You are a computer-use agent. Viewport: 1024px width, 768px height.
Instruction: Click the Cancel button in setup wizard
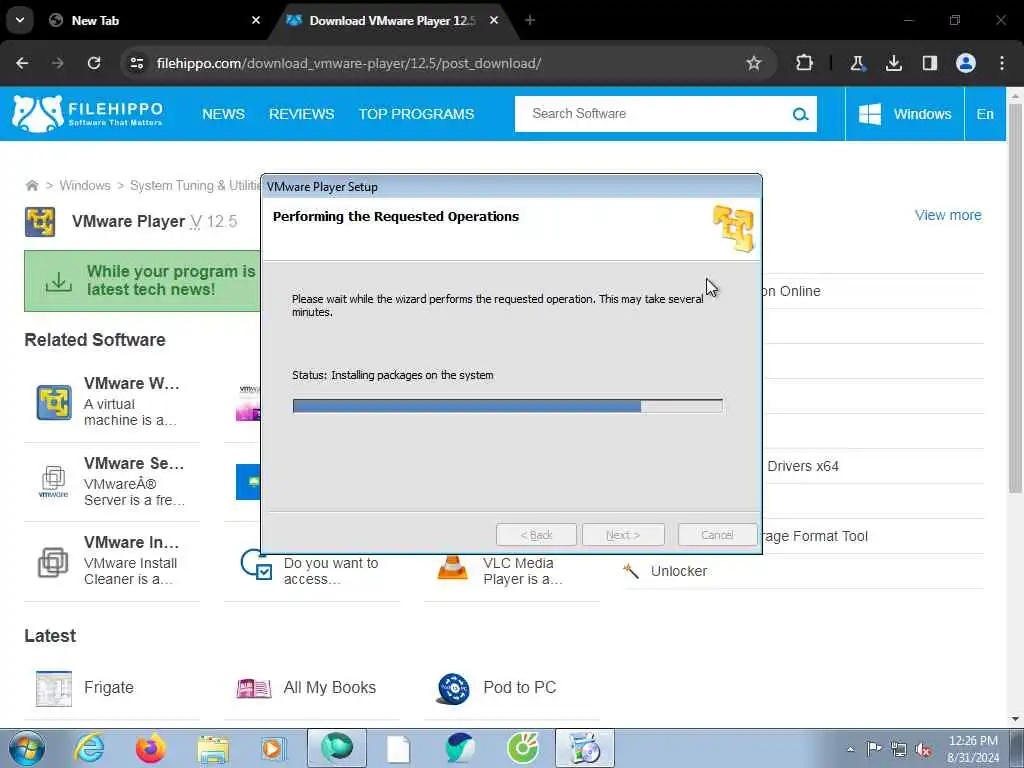point(717,535)
